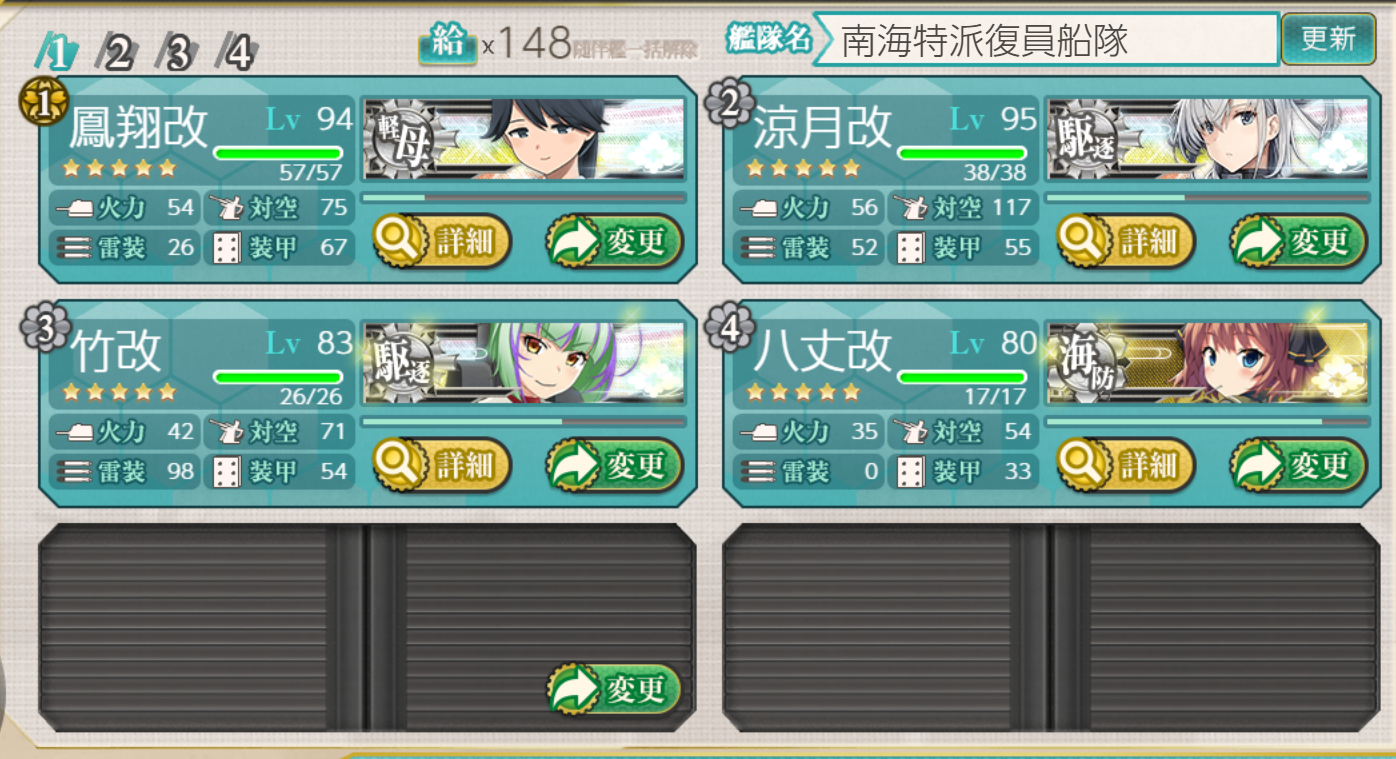
Task: Open 八丈改 詳細 details
Action: click(x=1126, y=465)
